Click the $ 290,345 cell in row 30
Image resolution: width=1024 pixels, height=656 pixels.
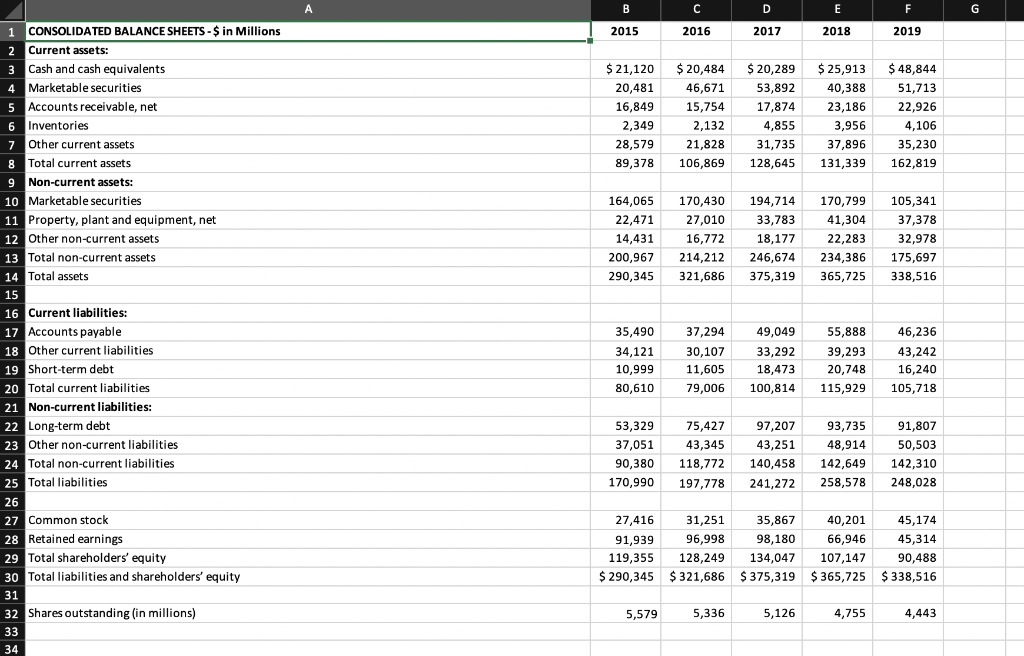tap(626, 577)
